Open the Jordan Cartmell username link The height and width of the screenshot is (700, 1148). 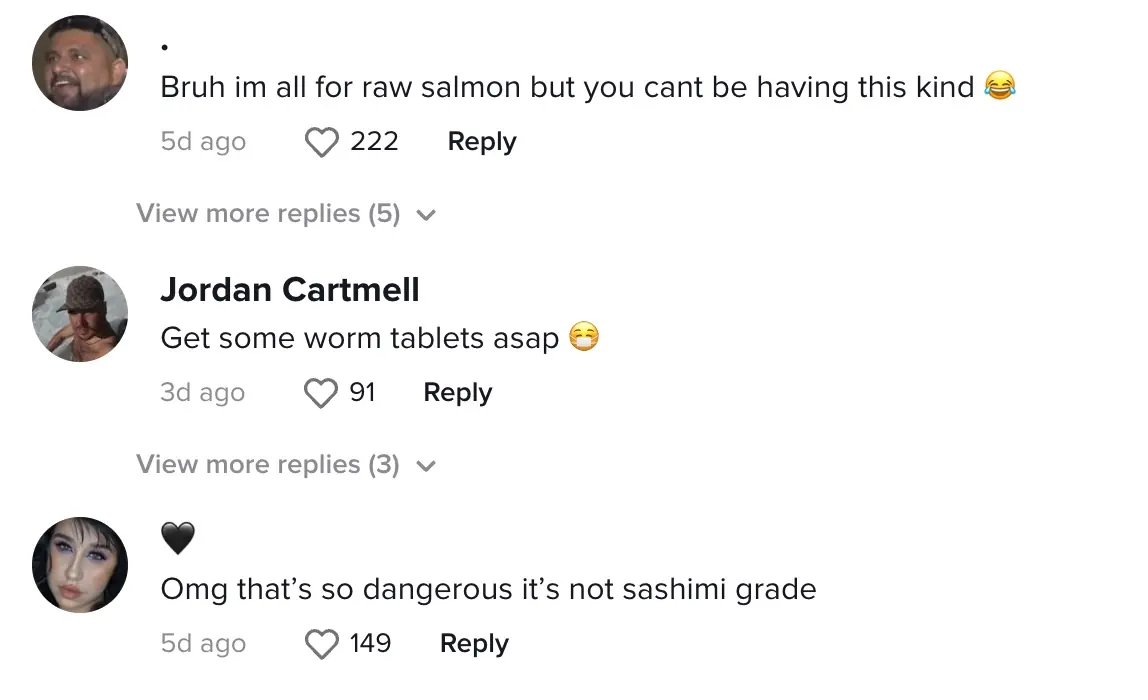point(290,290)
